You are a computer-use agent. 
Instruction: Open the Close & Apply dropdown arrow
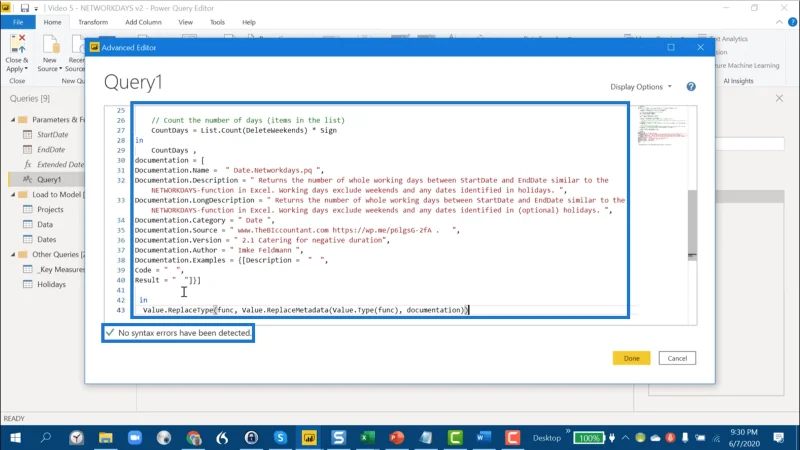(x=26, y=69)
